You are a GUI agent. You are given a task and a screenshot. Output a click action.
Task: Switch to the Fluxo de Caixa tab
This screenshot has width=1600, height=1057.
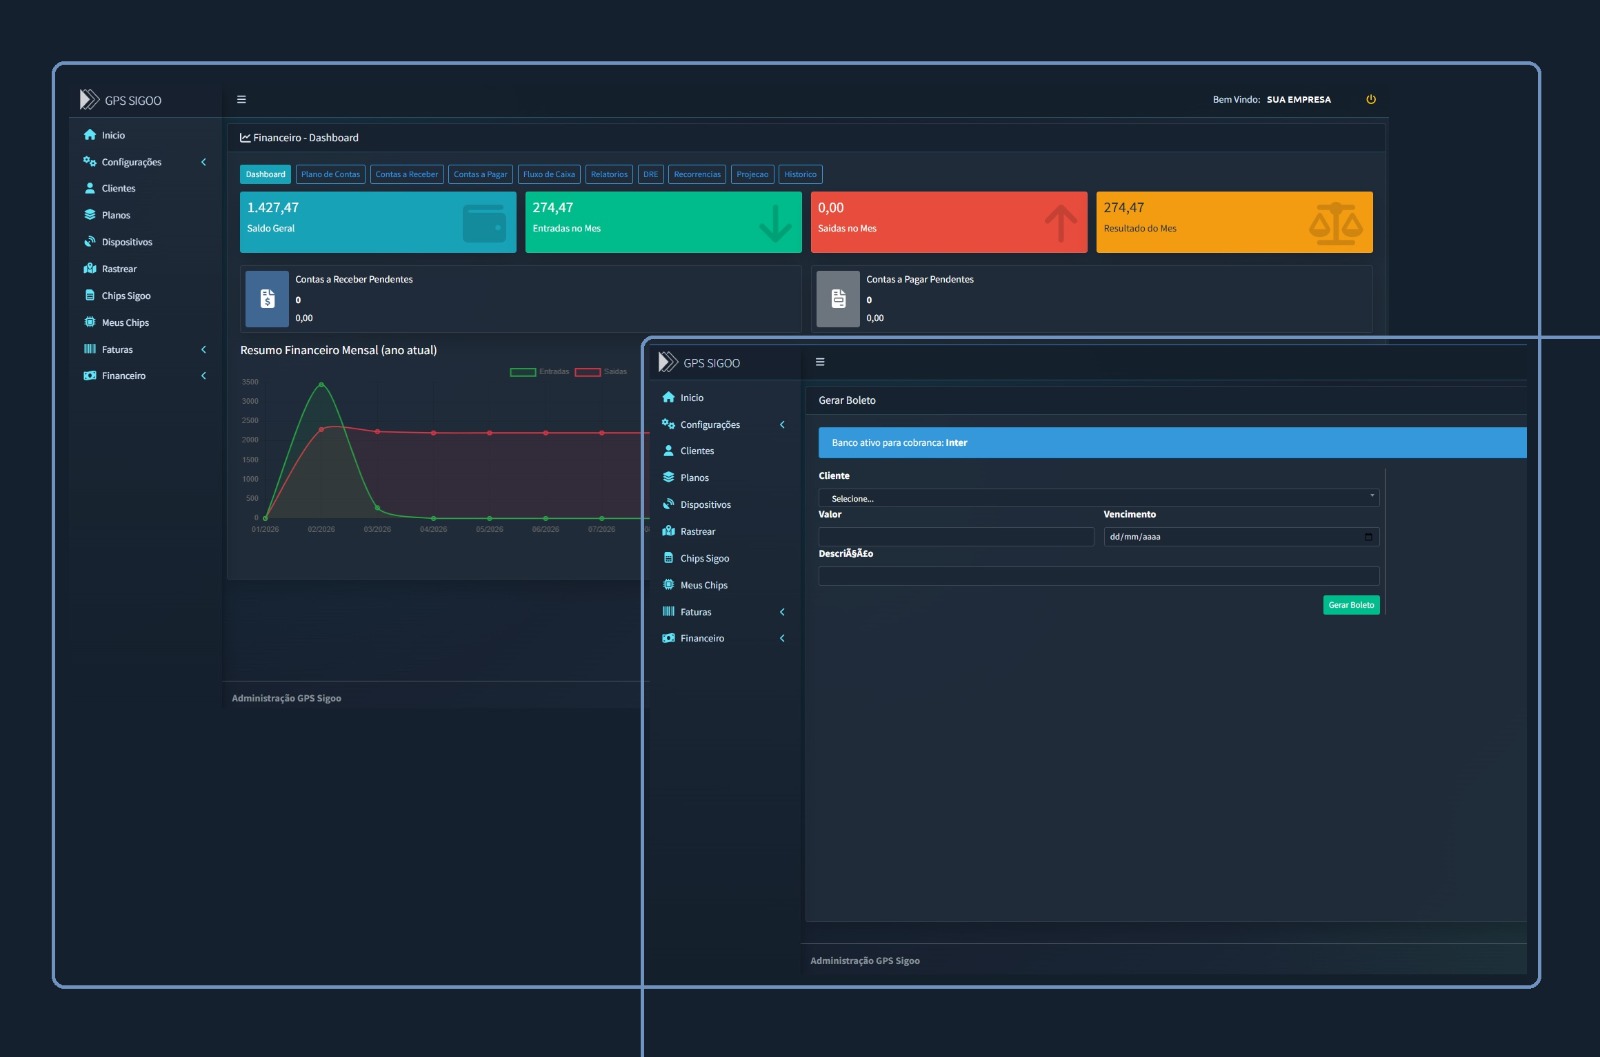click(549, 174)
